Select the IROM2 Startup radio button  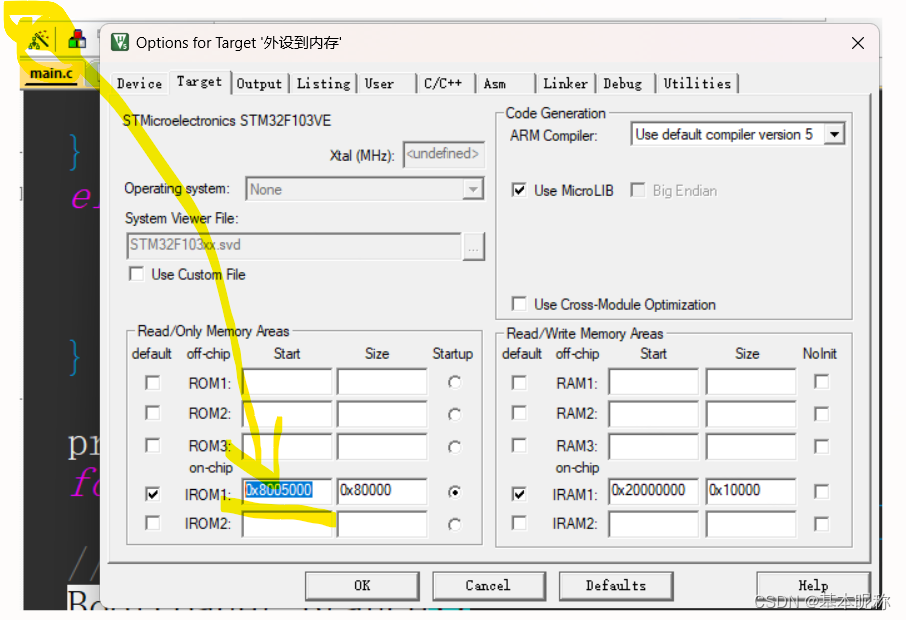tap(455, 524)
